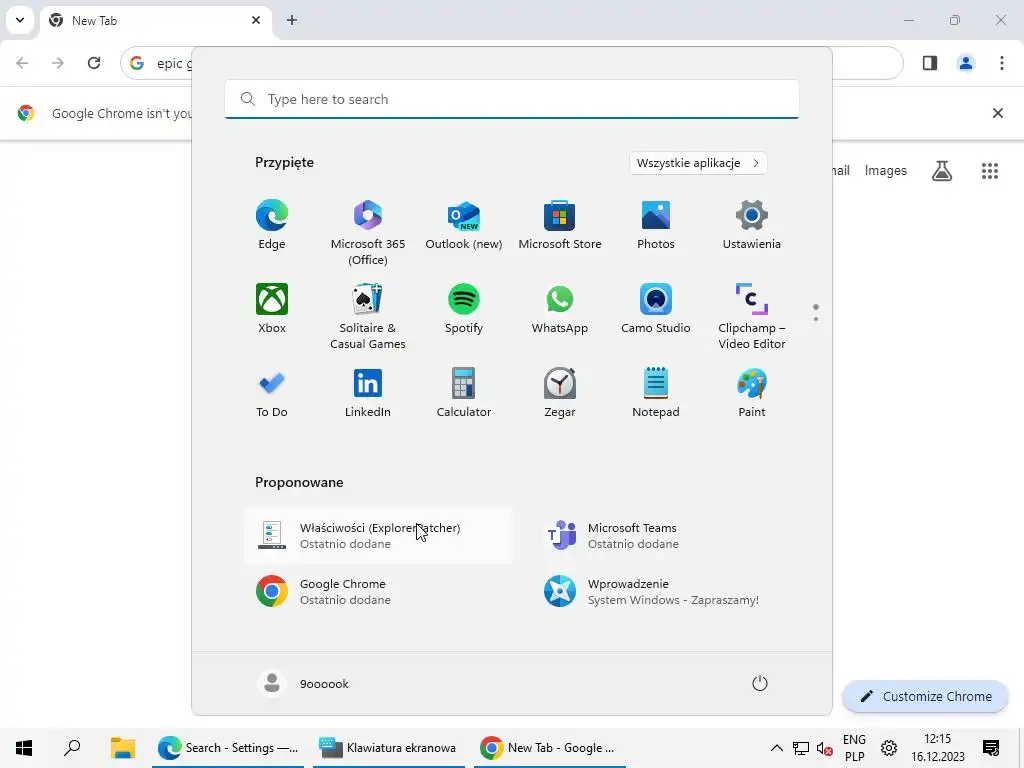Viewport: 1024px width, 768px height.
Task: Click the muted volume tray icon
Action: pyautogui.click(x=824, y=748)
